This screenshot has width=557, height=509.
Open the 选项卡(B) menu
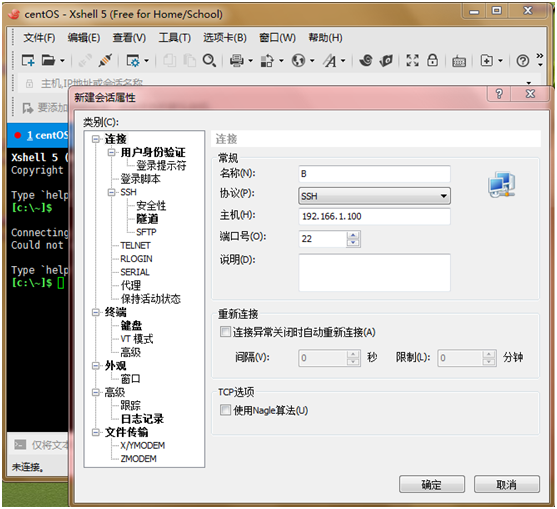point(225,38)
